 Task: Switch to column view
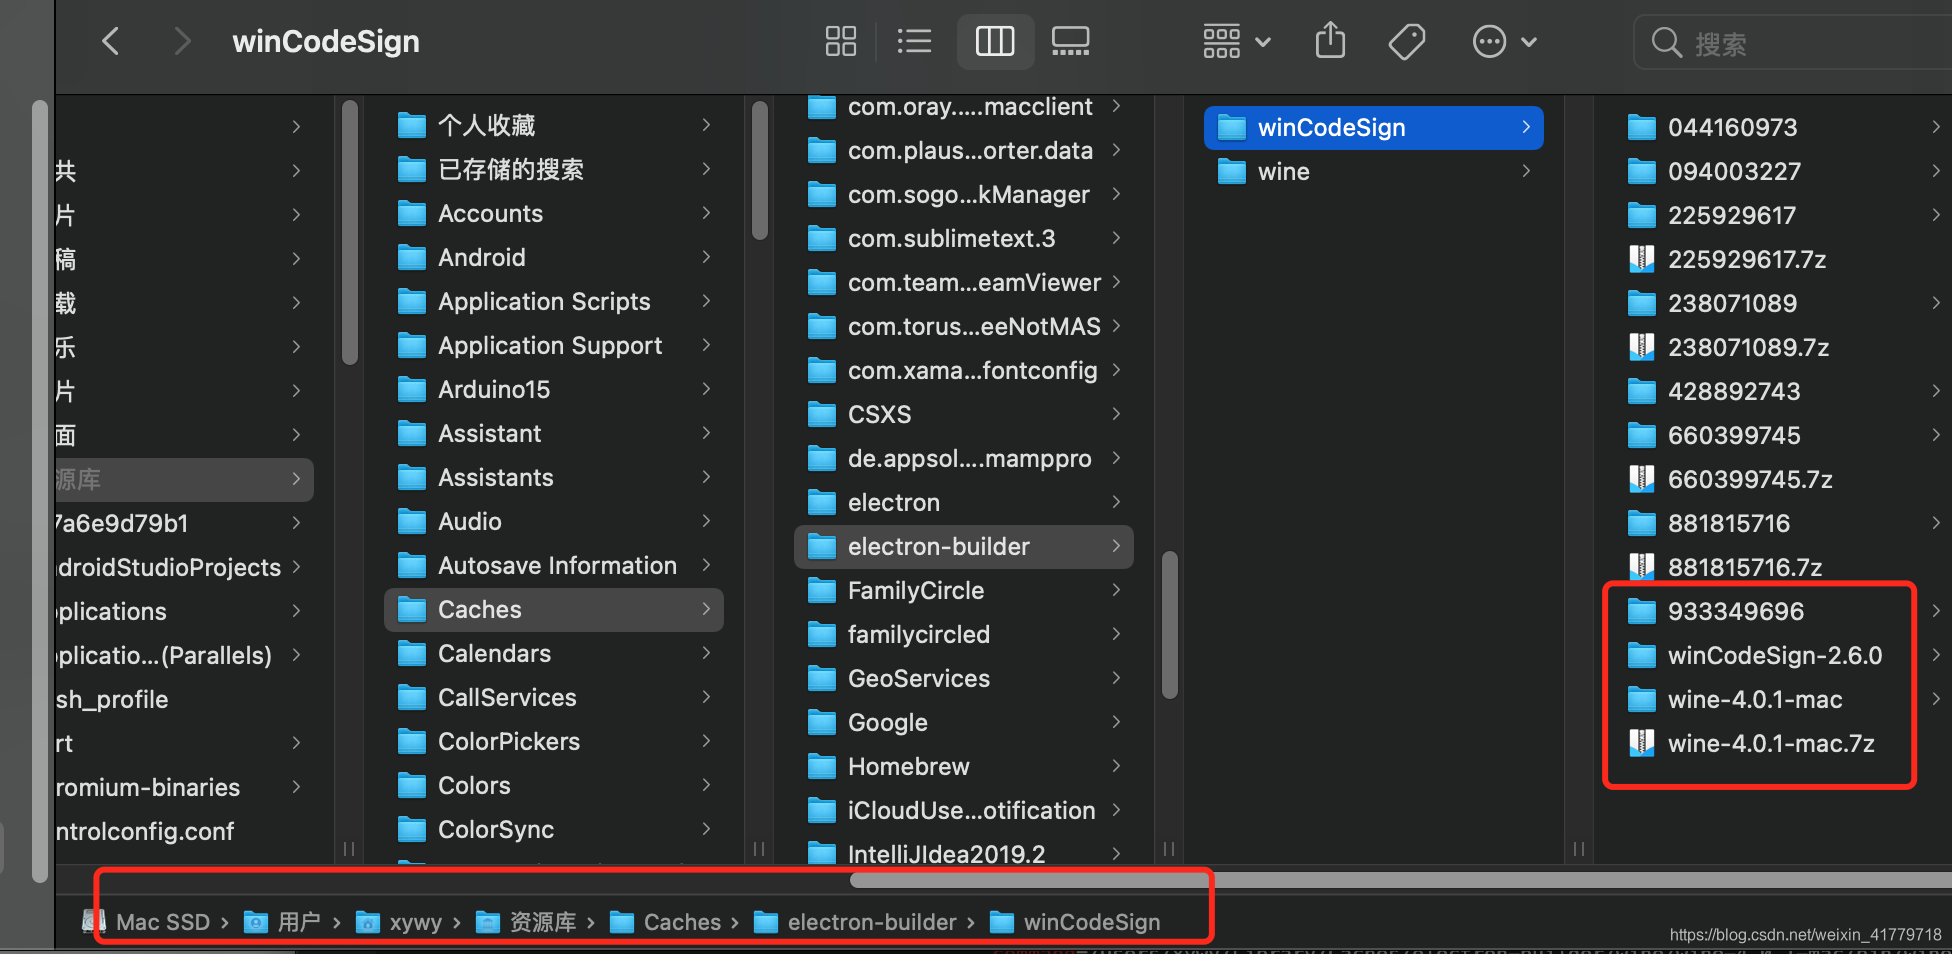(x=995, y=41)
